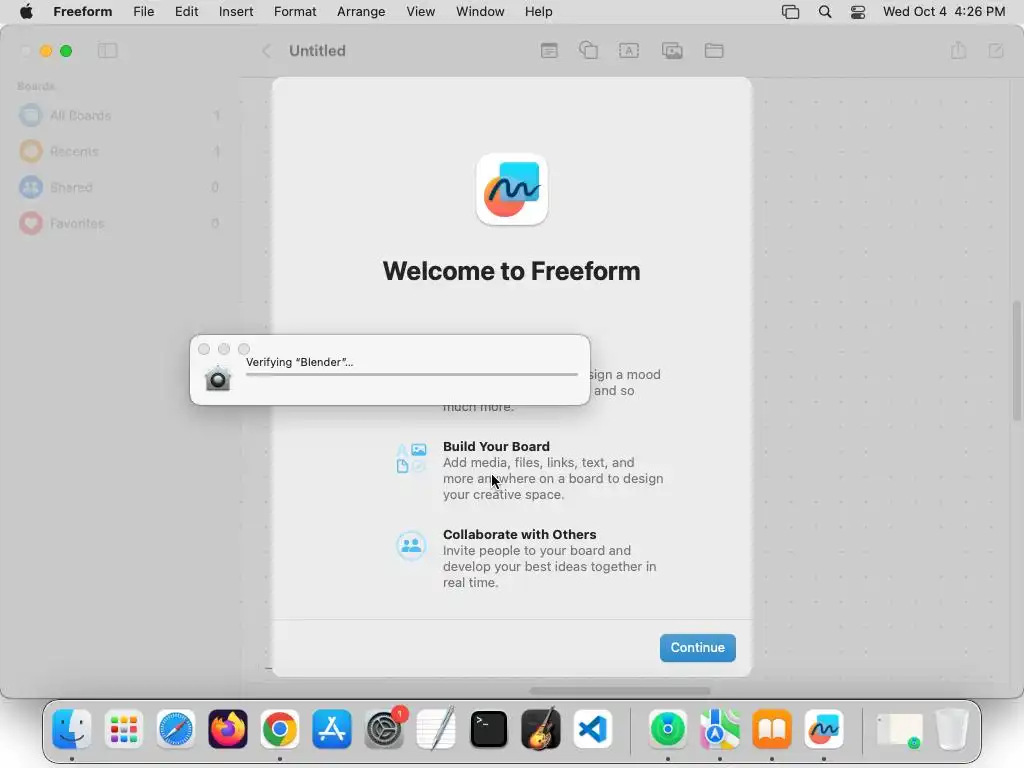Insert photos or media from toolbar
This screenshot has width=1024, height=768.
(x=672, y=50)
